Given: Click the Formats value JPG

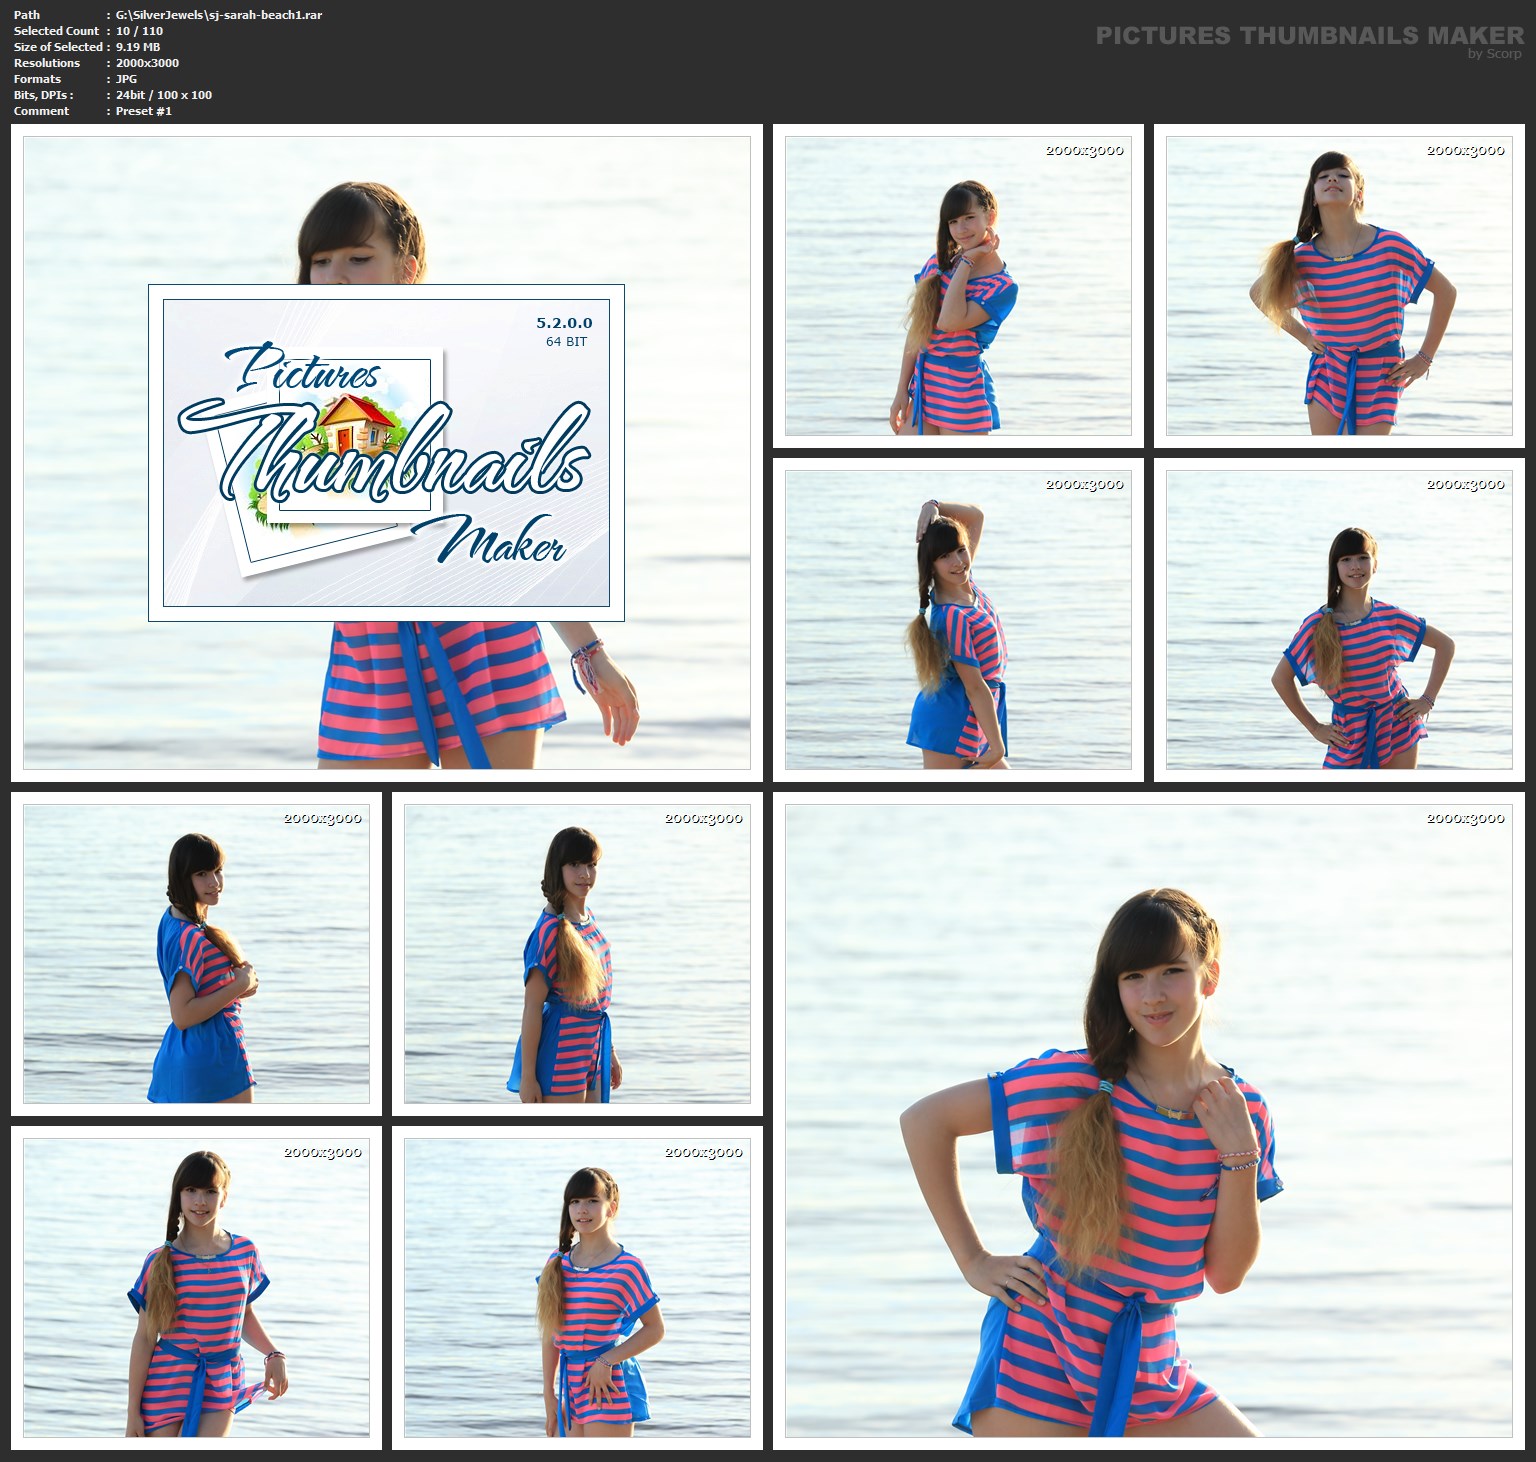Looking at the screenshot, I should click(126, 79).
